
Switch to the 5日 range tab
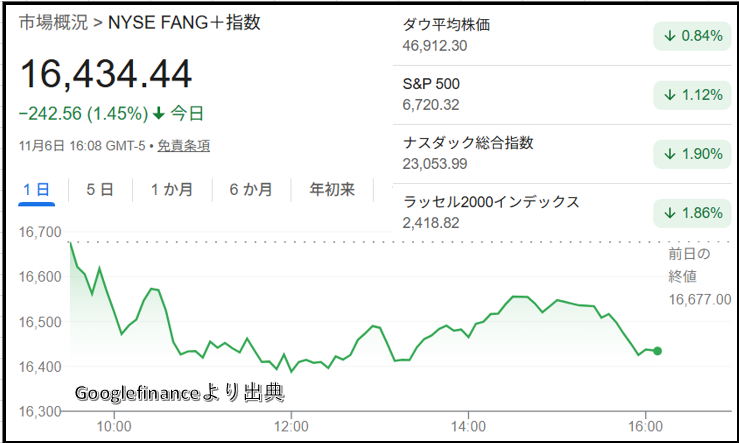click(99, 189)
